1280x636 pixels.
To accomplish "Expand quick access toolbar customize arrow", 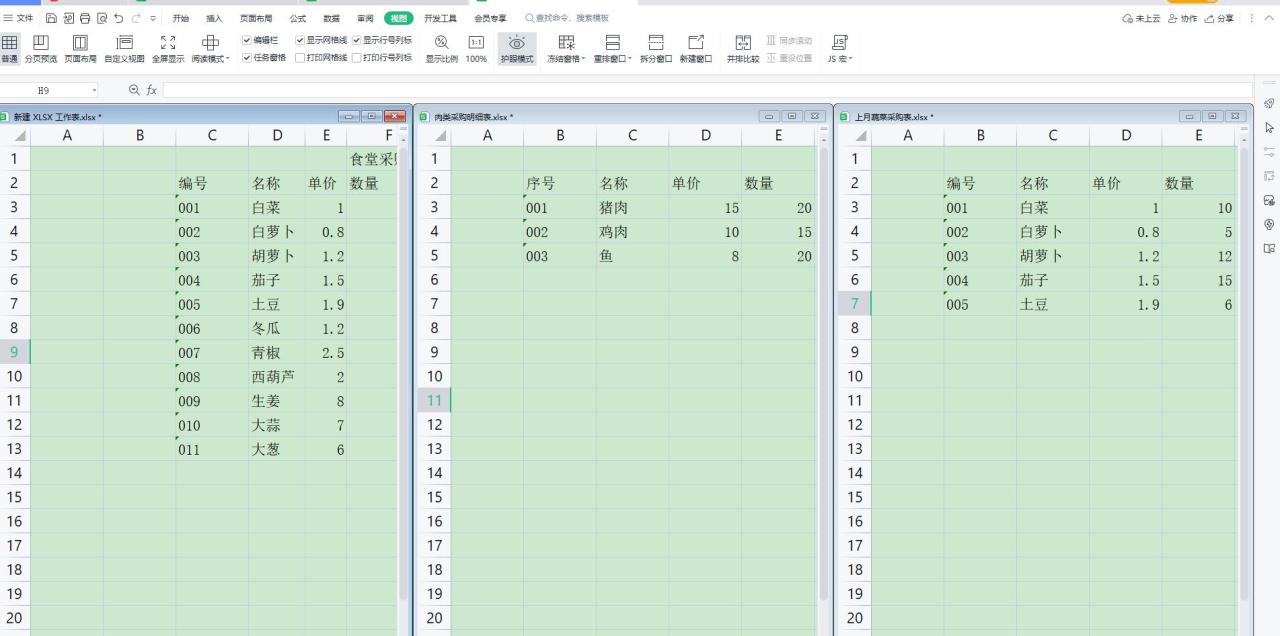I will pos(152,18).
